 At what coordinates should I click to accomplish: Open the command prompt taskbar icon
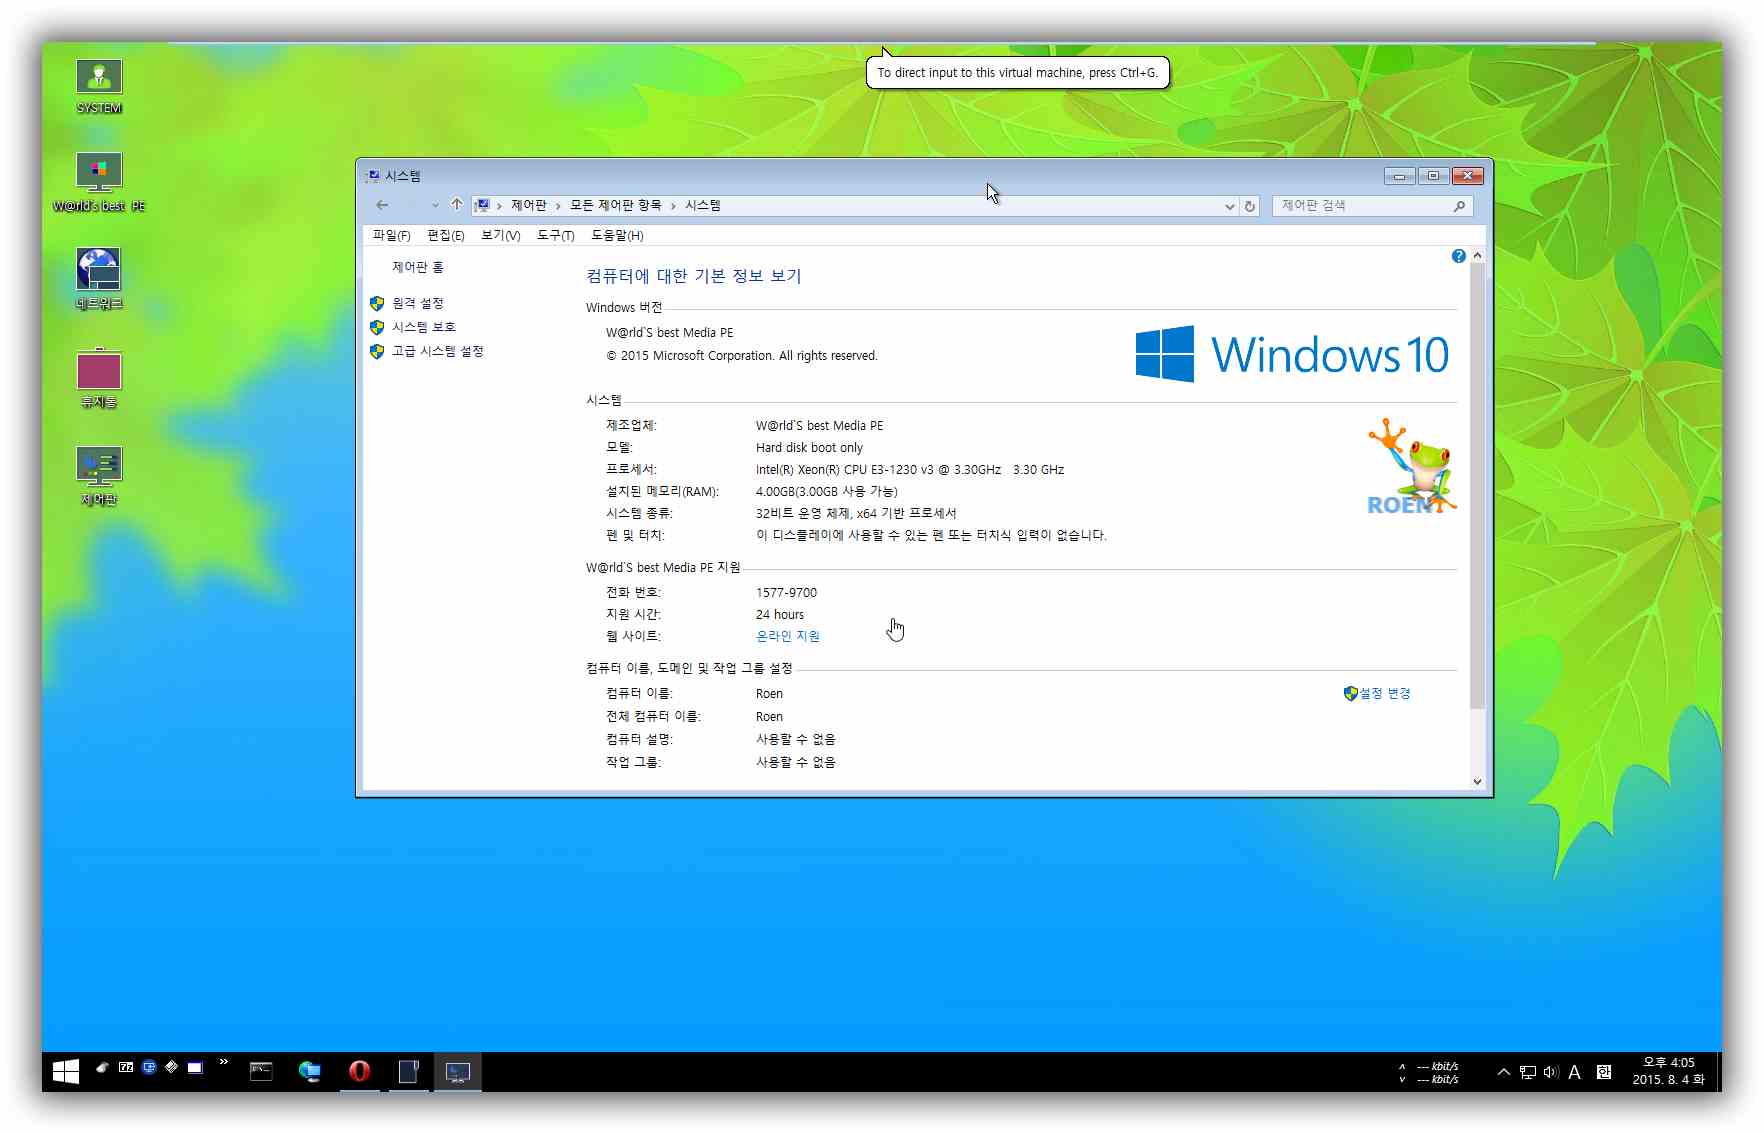(x=261, y=1071)
